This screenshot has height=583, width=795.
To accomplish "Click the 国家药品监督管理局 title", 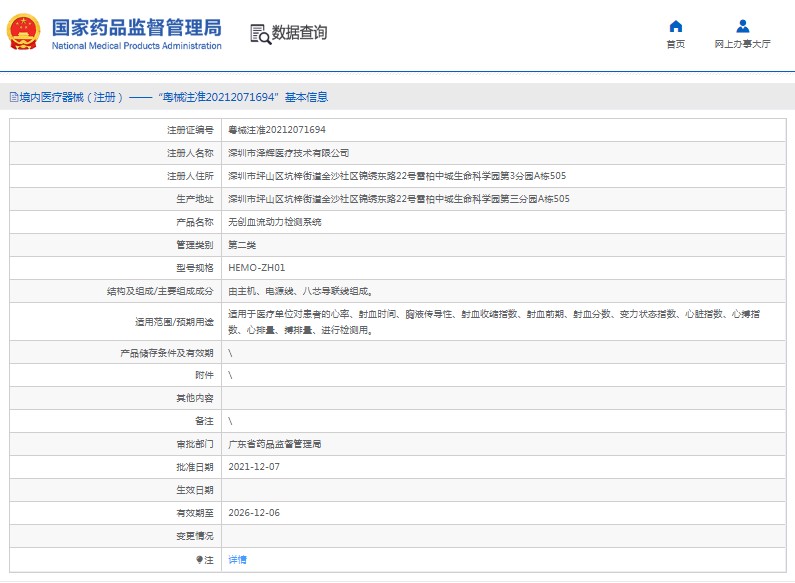I will [137, 28].
